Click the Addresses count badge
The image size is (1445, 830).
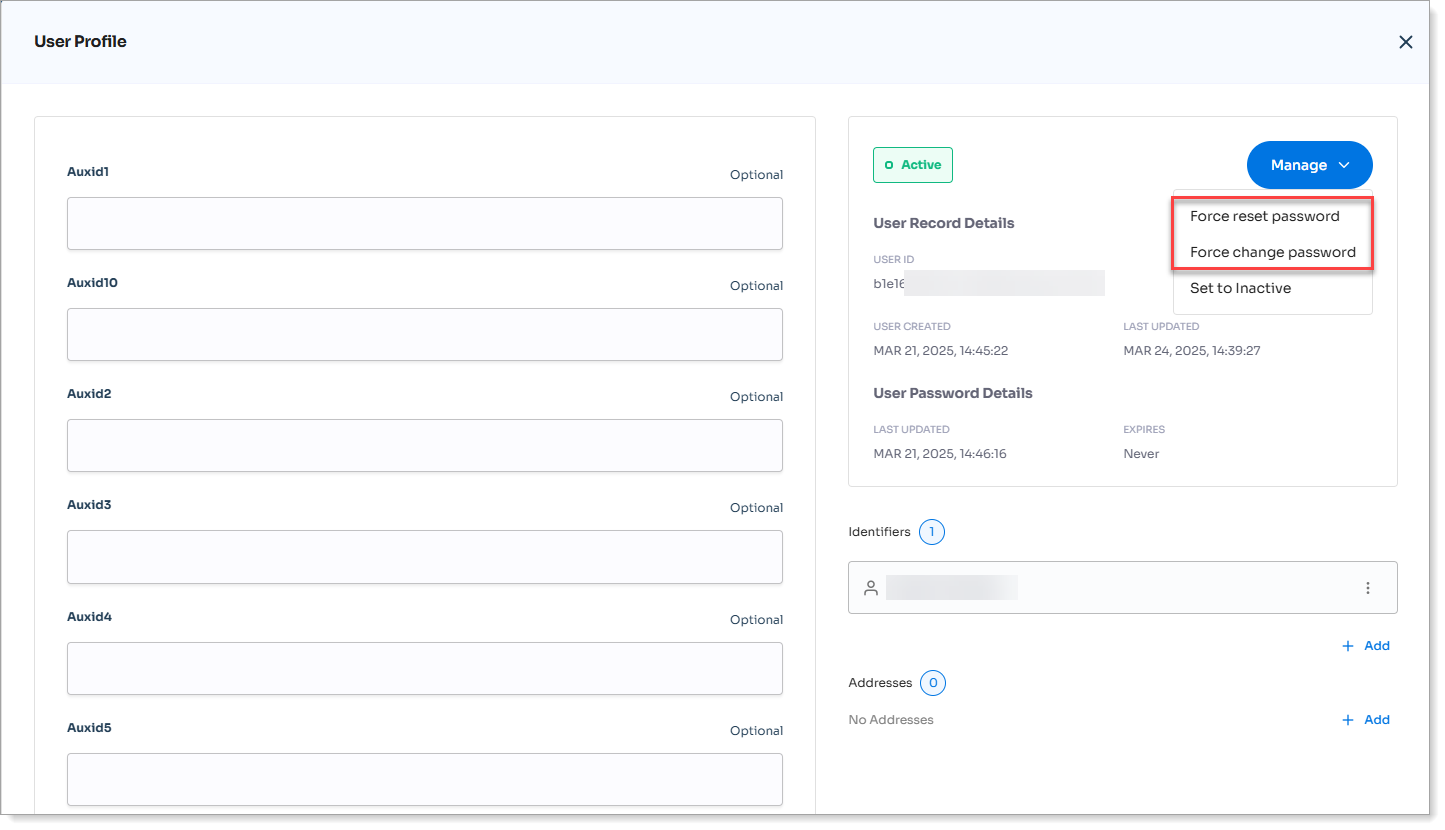tap(932, 683)
